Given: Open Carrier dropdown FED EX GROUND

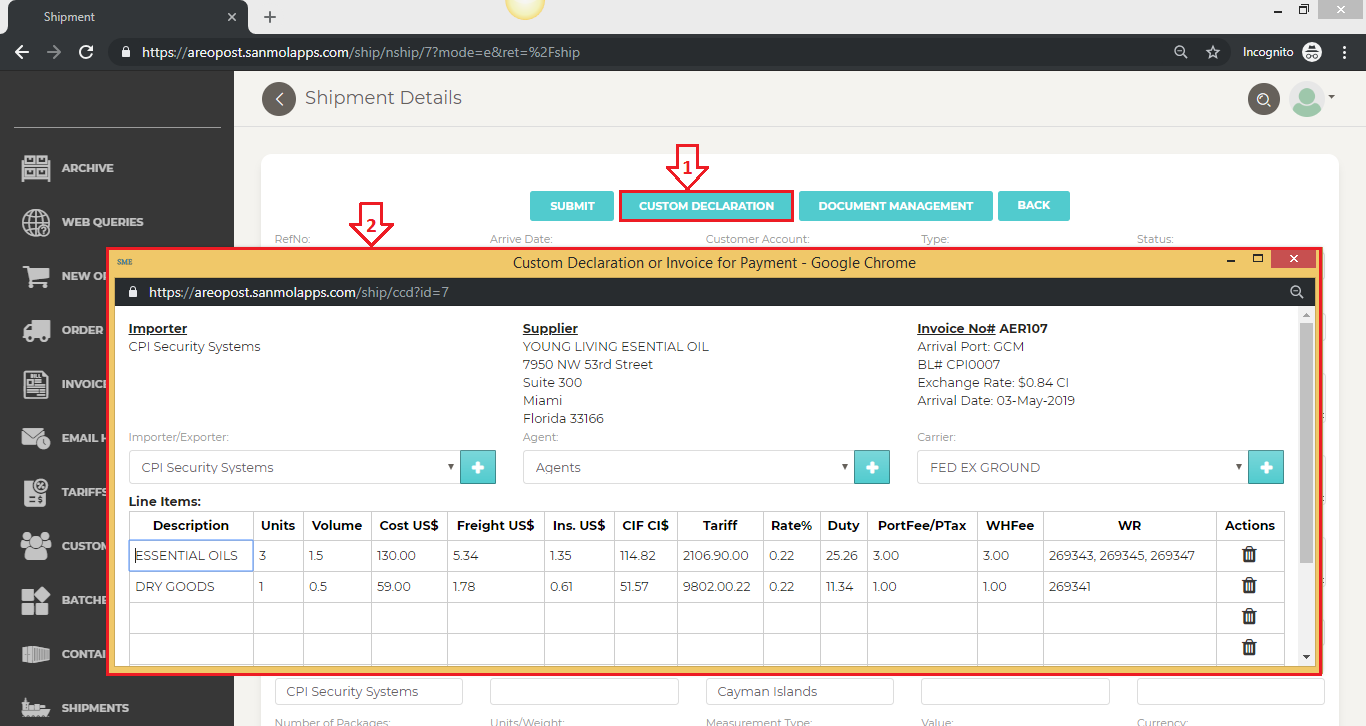Looking at the screenshot, I should coord(1082,467).
